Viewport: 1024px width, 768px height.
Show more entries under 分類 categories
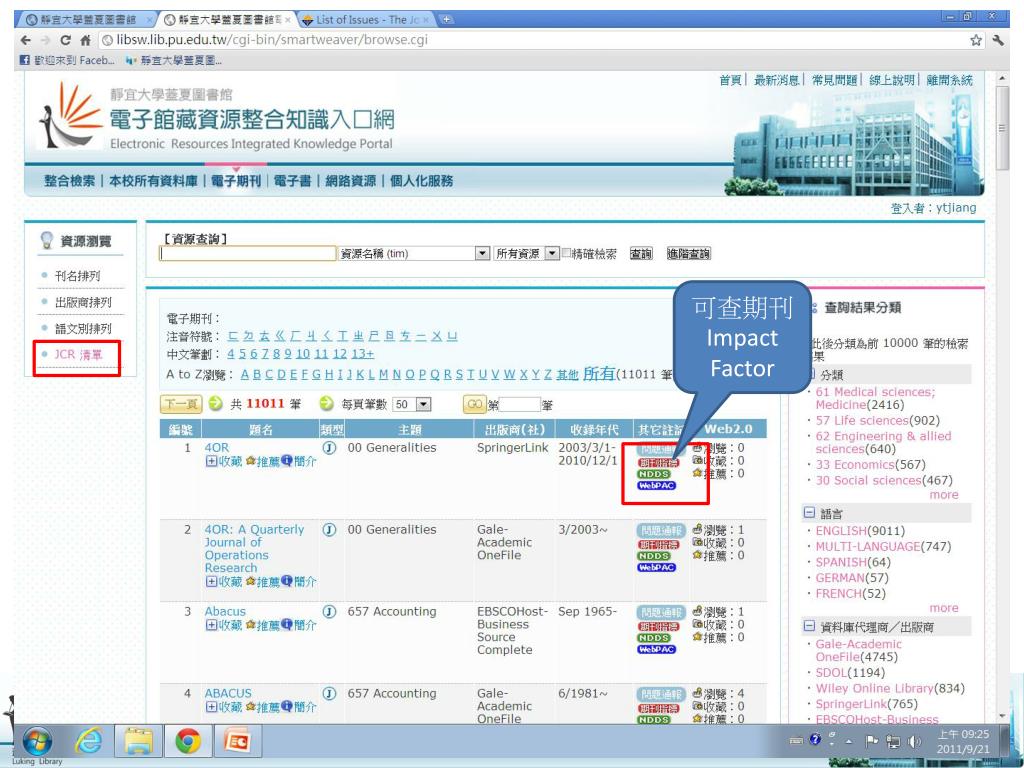click(x=944, y=495)
